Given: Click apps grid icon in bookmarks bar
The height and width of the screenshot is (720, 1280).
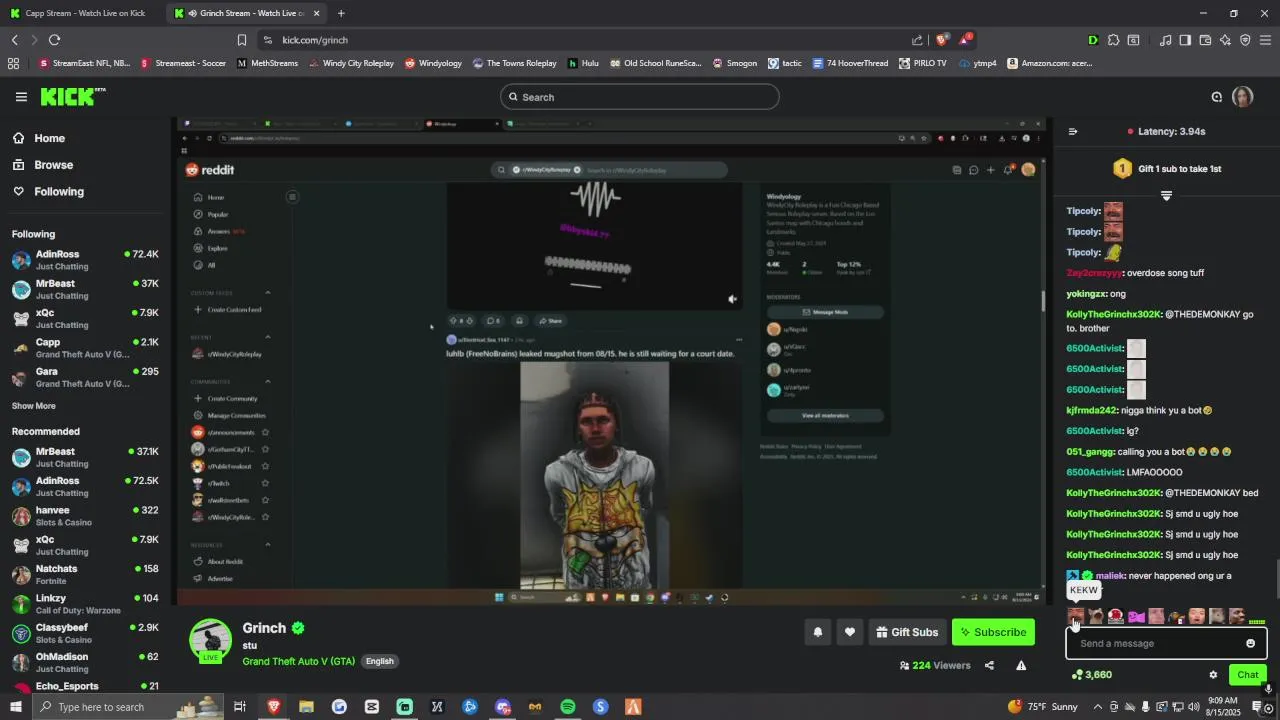Looking at the screenshot, I should click(13, 63).
